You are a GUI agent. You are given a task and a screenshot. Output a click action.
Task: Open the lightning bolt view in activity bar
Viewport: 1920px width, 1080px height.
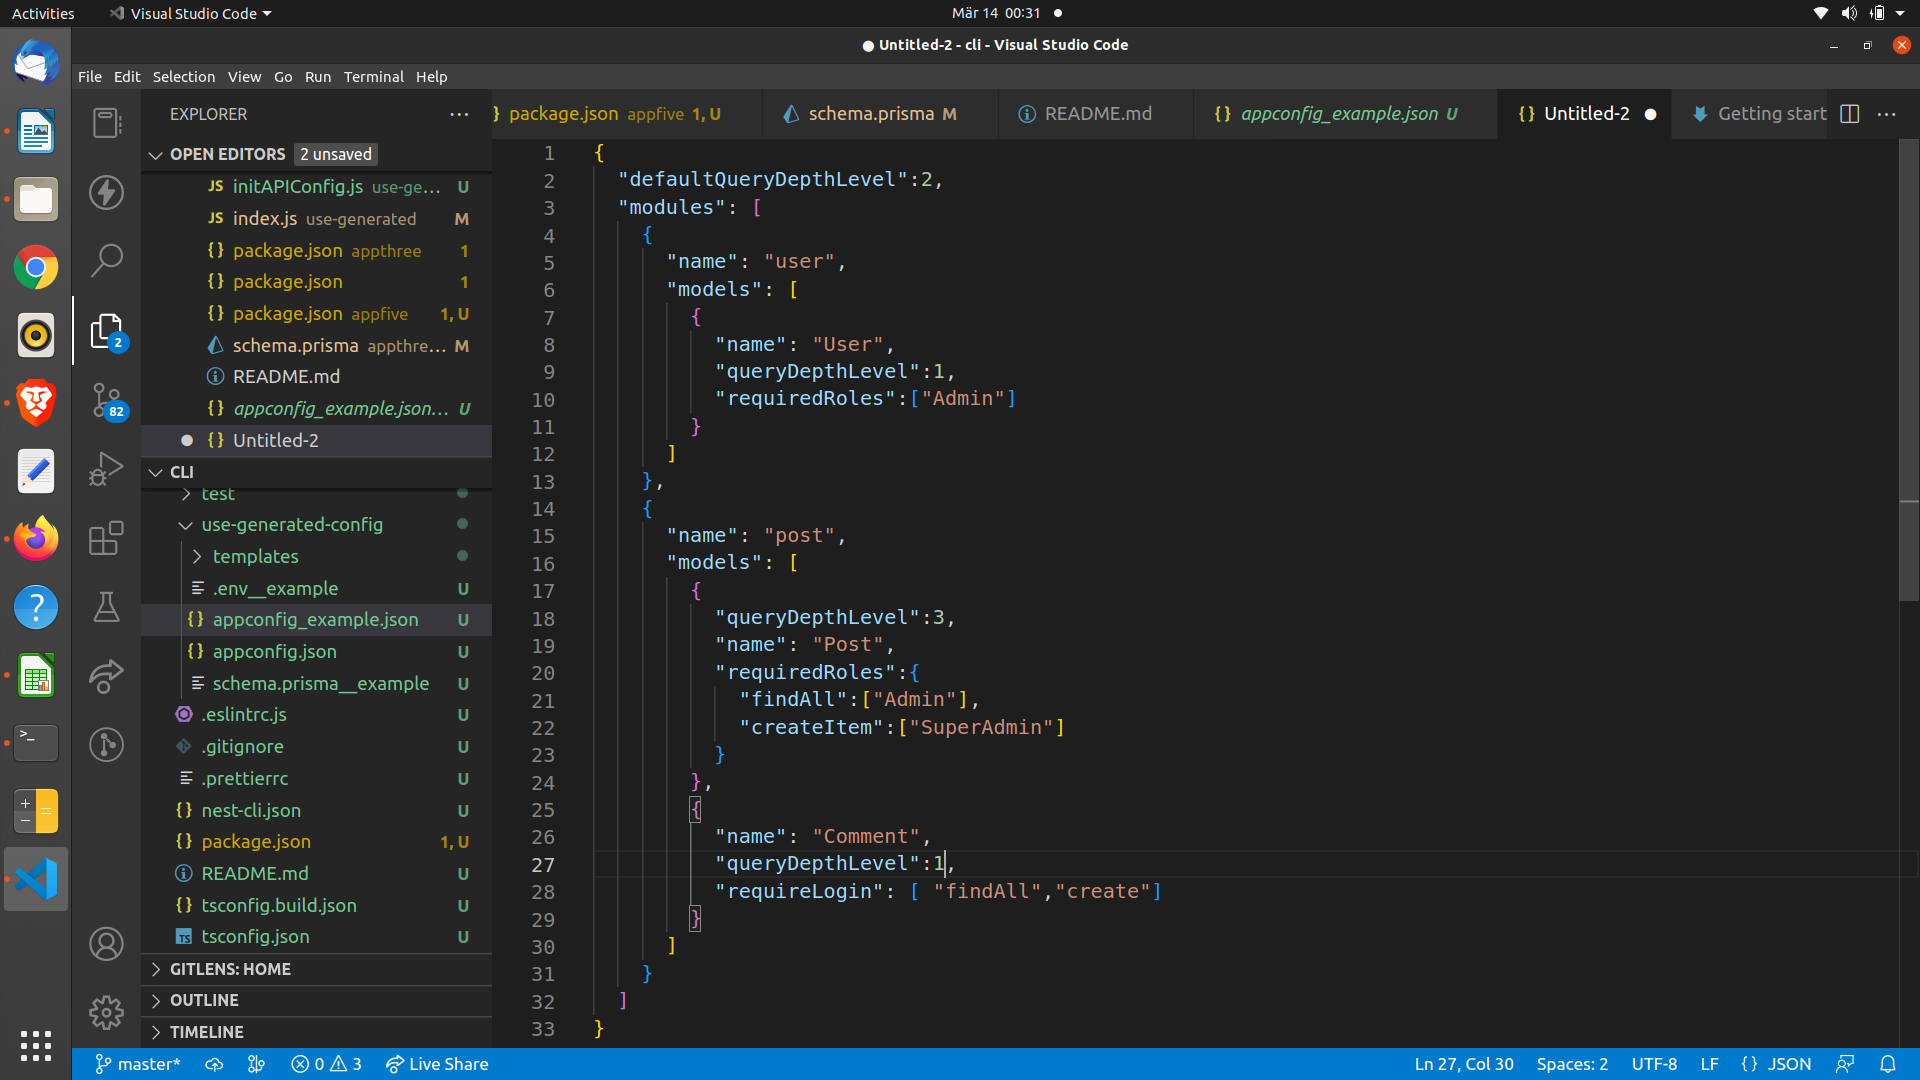click(x=106, y=192)
